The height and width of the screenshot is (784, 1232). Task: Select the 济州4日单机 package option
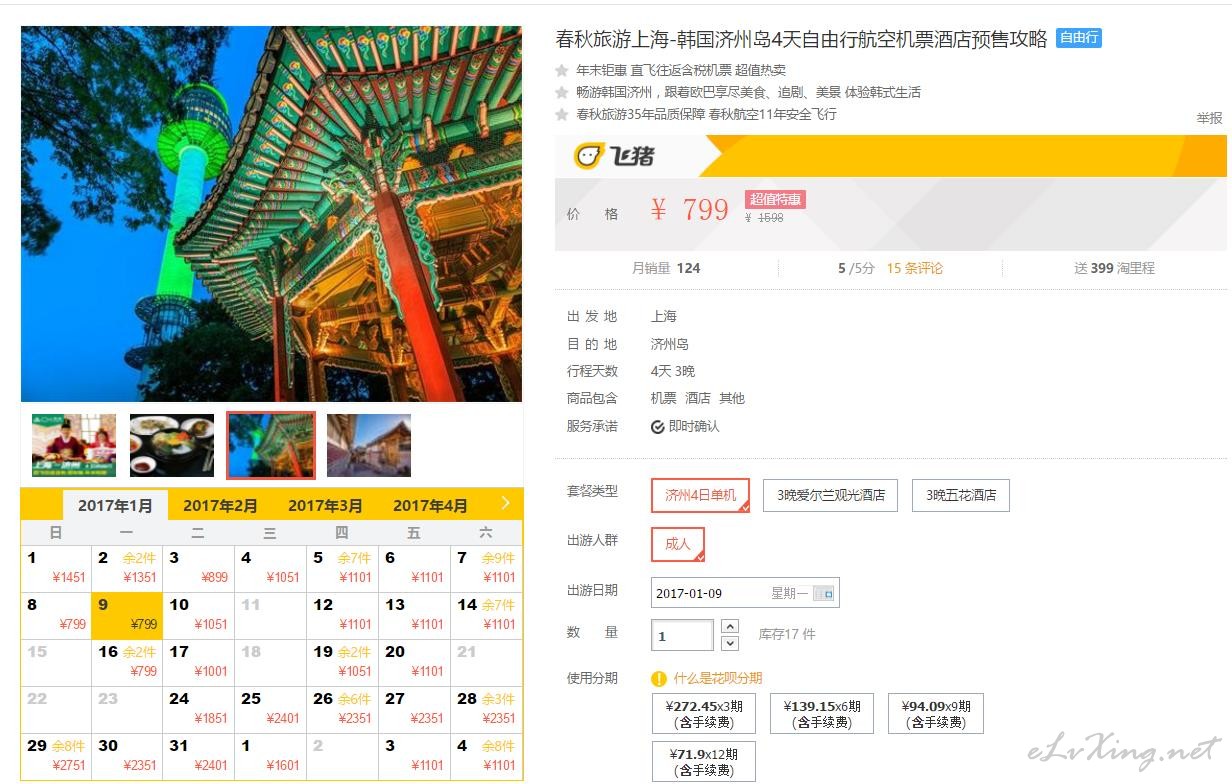coord(700,495)
